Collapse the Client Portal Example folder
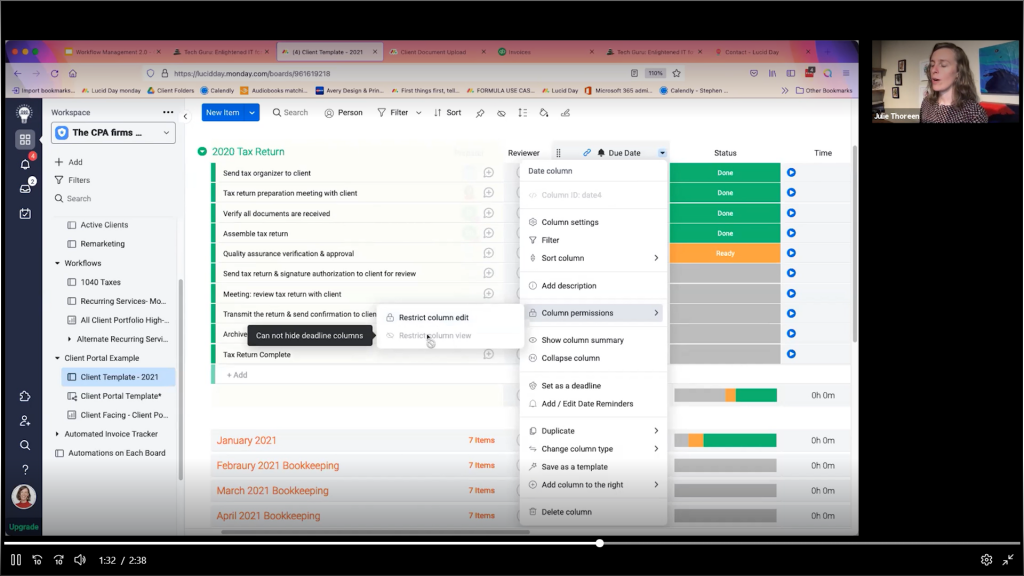 coord(57,358)
